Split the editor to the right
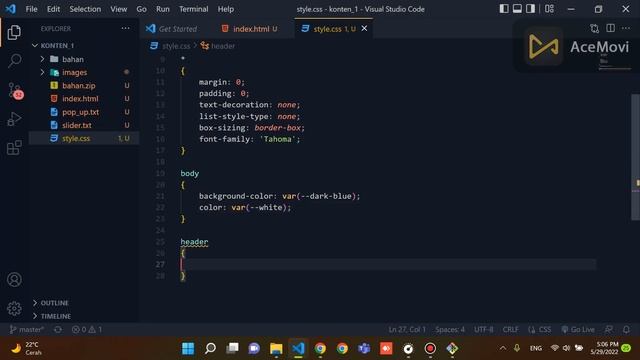Viewport: 640px width, 360px height. (x=611, y=28)
